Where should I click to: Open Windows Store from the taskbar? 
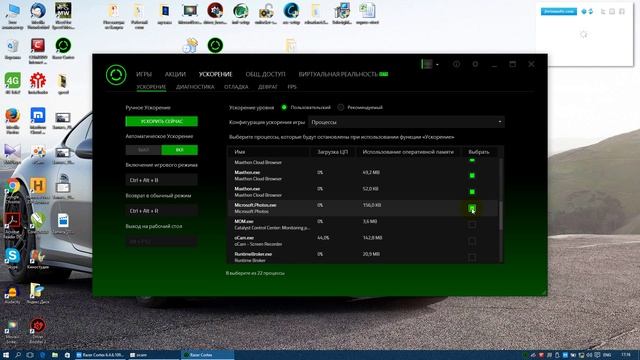point(67,355)
